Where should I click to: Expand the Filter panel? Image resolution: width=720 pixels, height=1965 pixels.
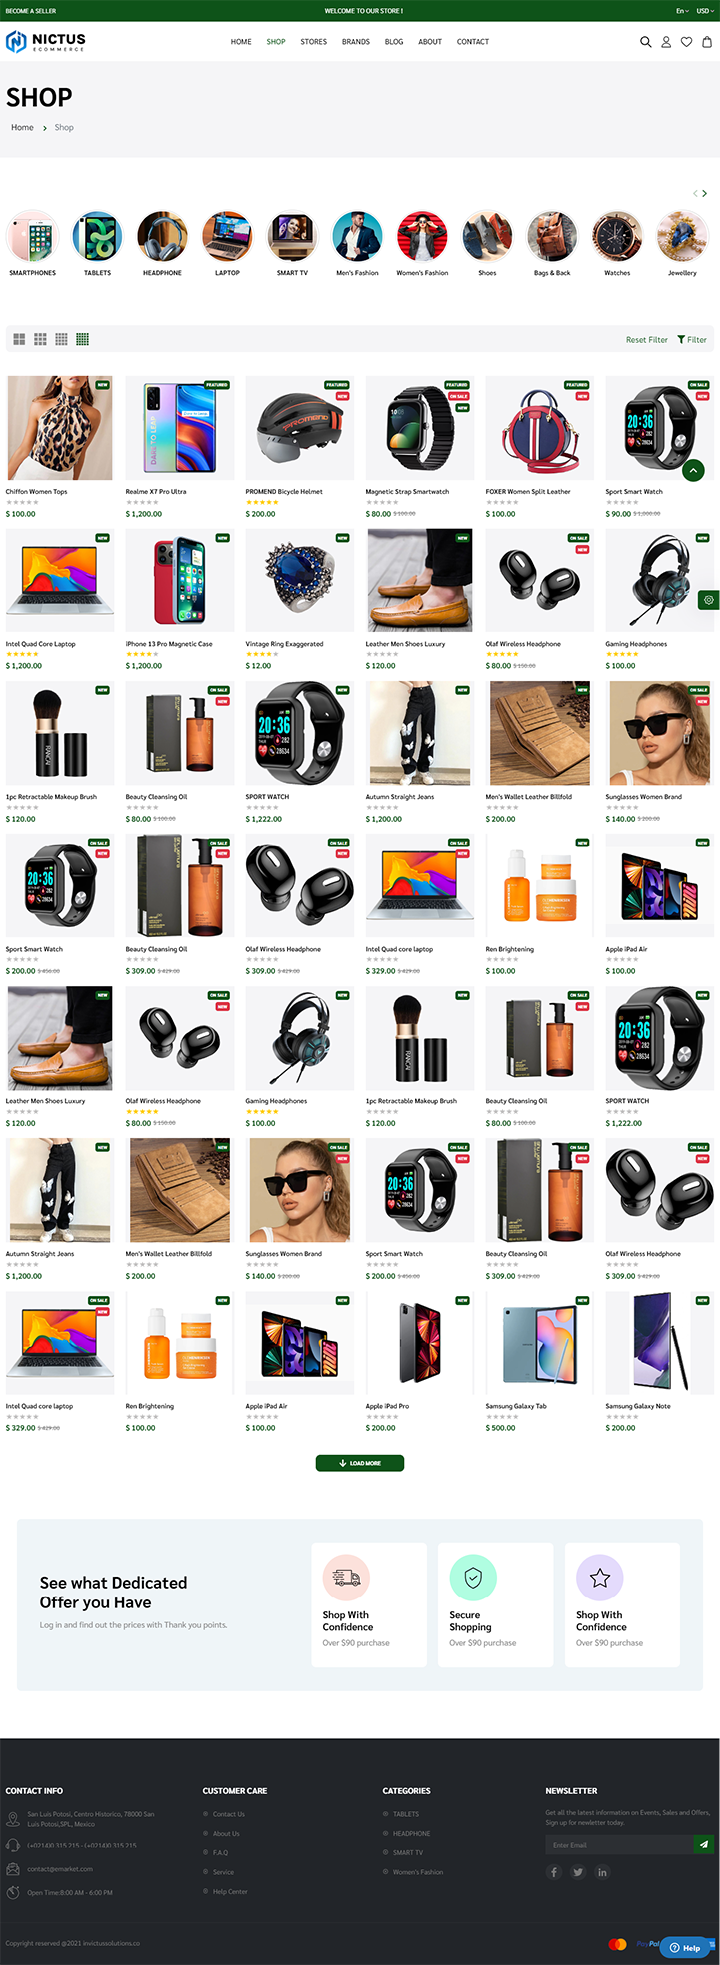coord(692,340)
